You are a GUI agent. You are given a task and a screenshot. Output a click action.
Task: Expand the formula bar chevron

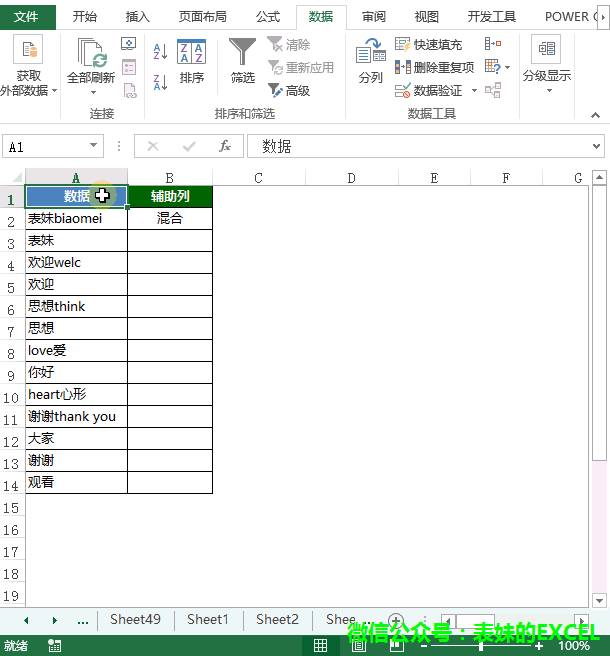(596, 146)
